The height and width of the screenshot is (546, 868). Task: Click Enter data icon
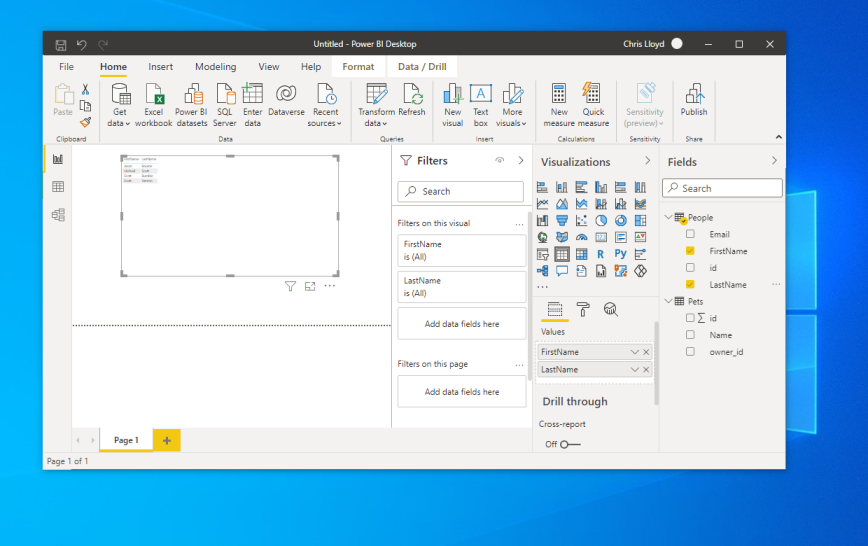[x=252, y=94]
